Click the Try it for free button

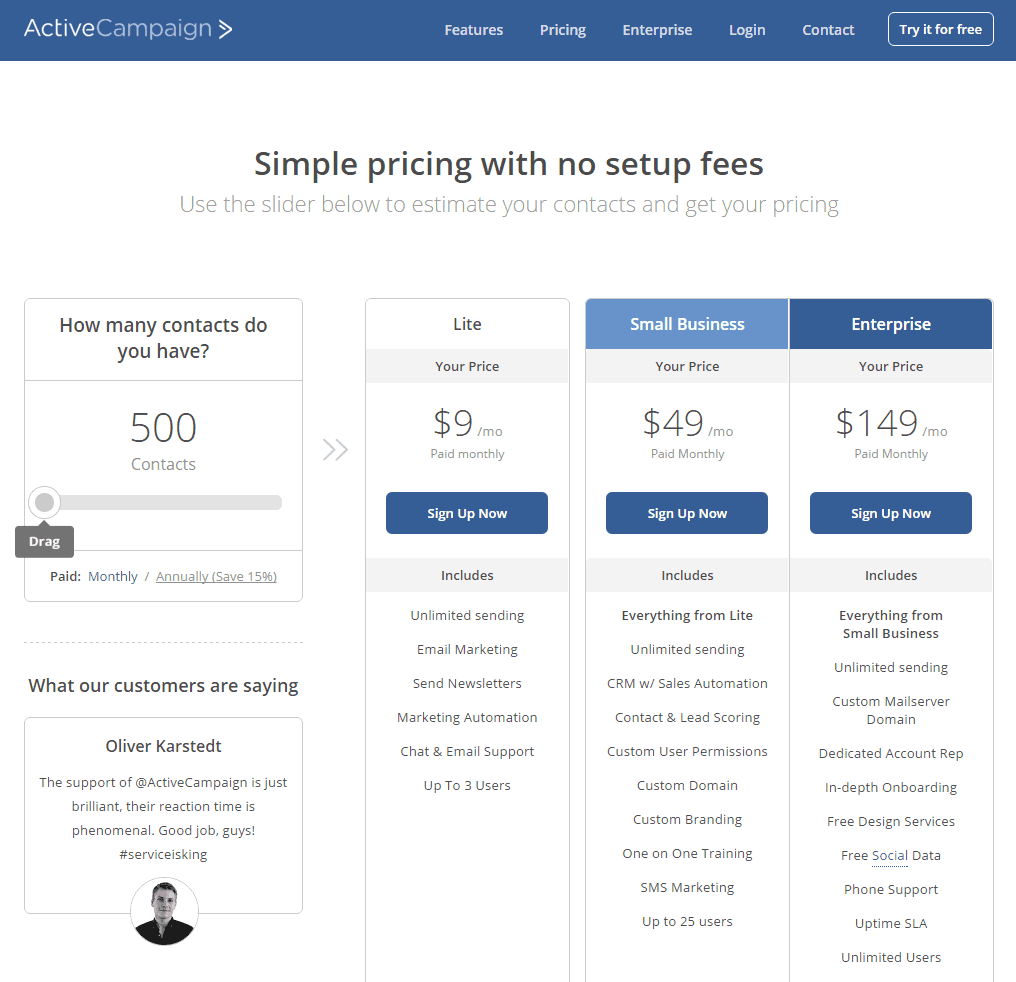point(940,29)
